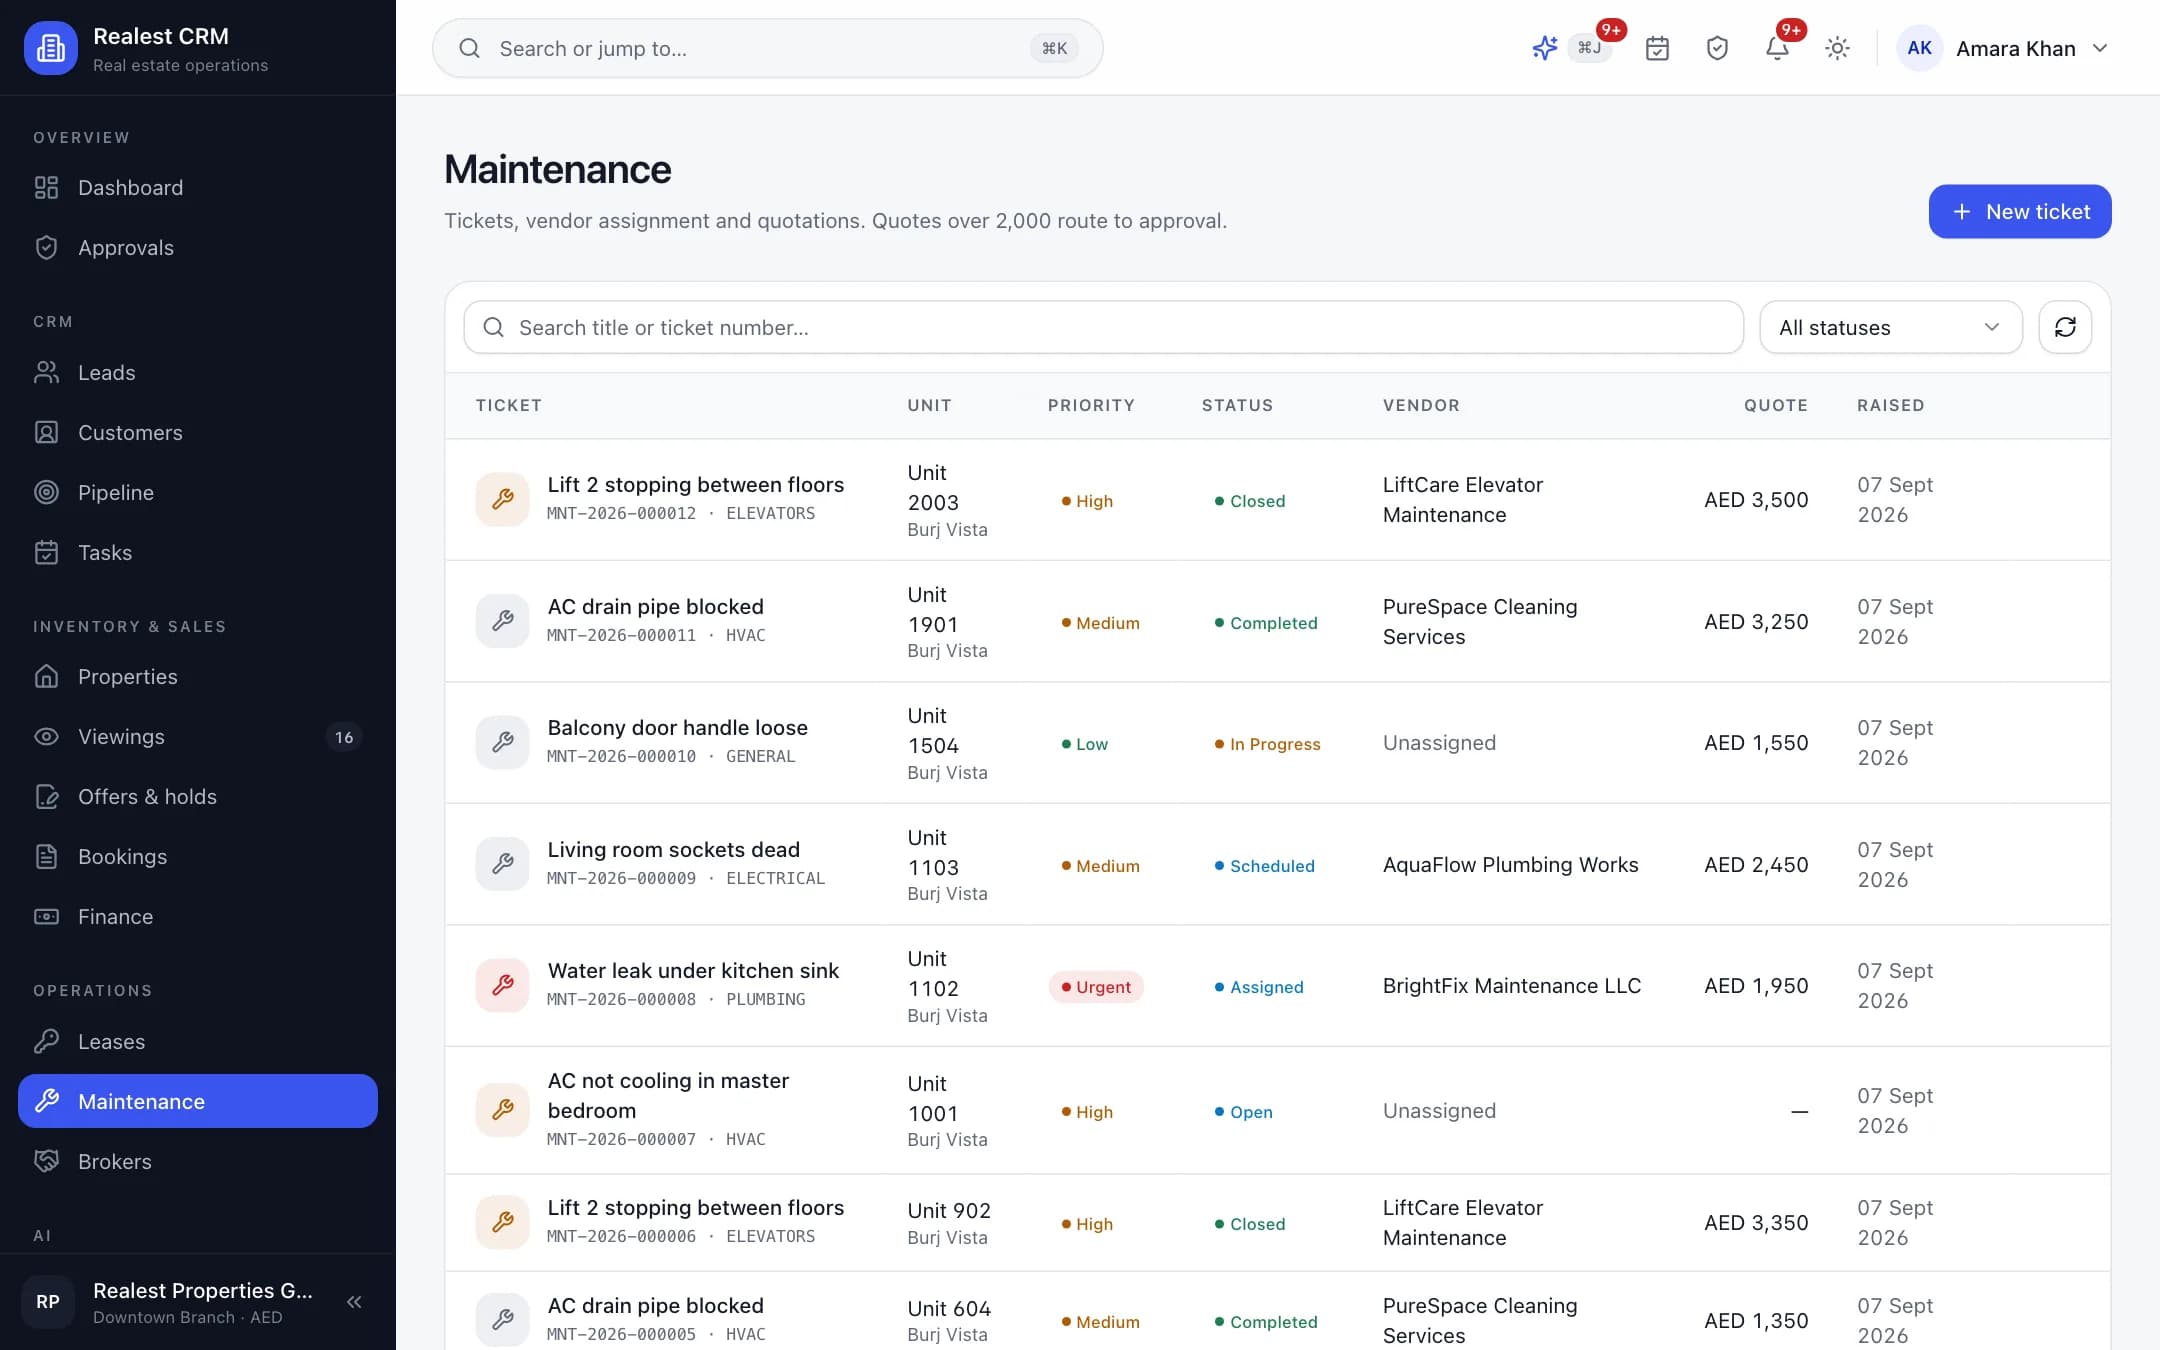This screenshot has width=2160, height=1350.
Task: Click wrench icon for MNT-2026-000012 ticket
Action: 502,499
